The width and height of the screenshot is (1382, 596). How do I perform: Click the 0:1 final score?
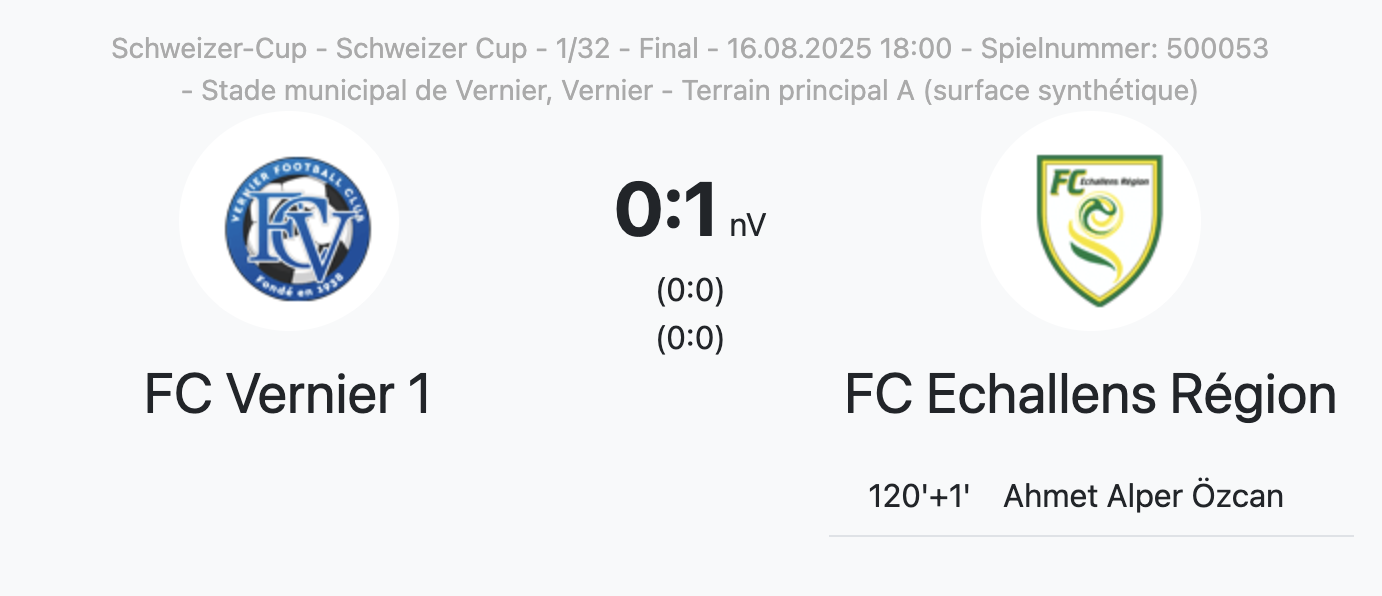[666, 211]
